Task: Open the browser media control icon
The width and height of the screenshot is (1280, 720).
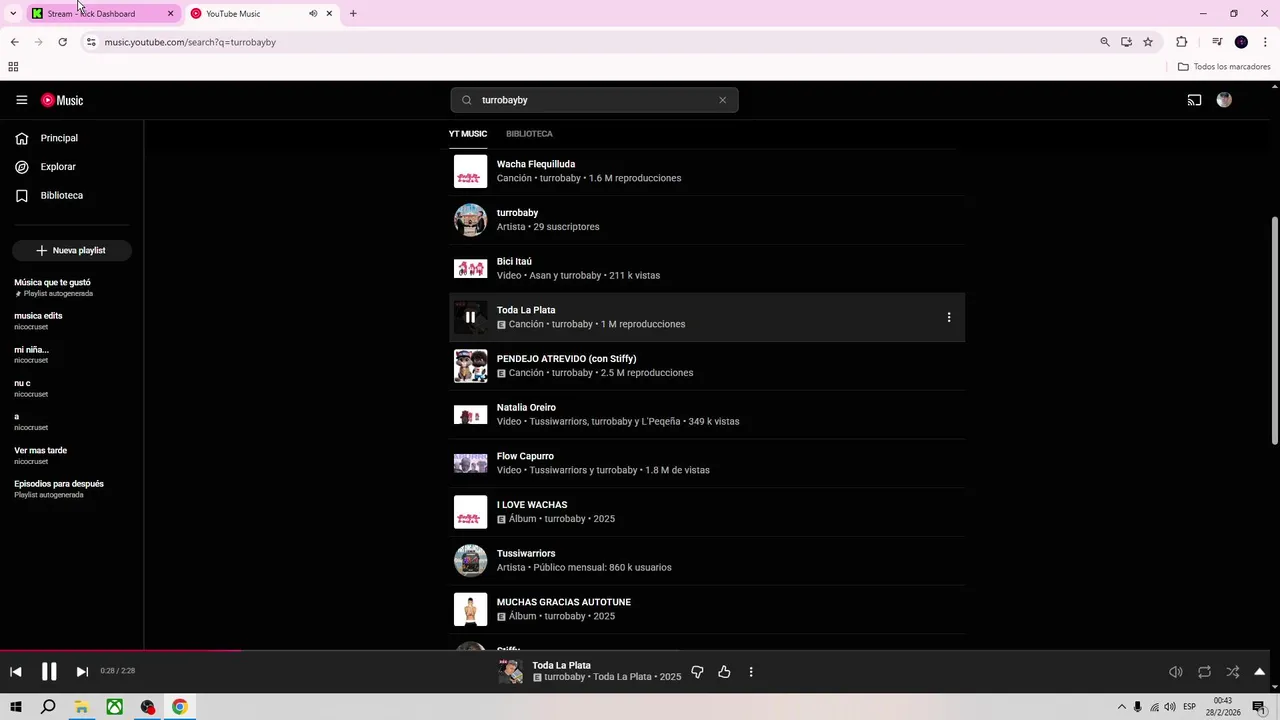Action: (1217, 42)
